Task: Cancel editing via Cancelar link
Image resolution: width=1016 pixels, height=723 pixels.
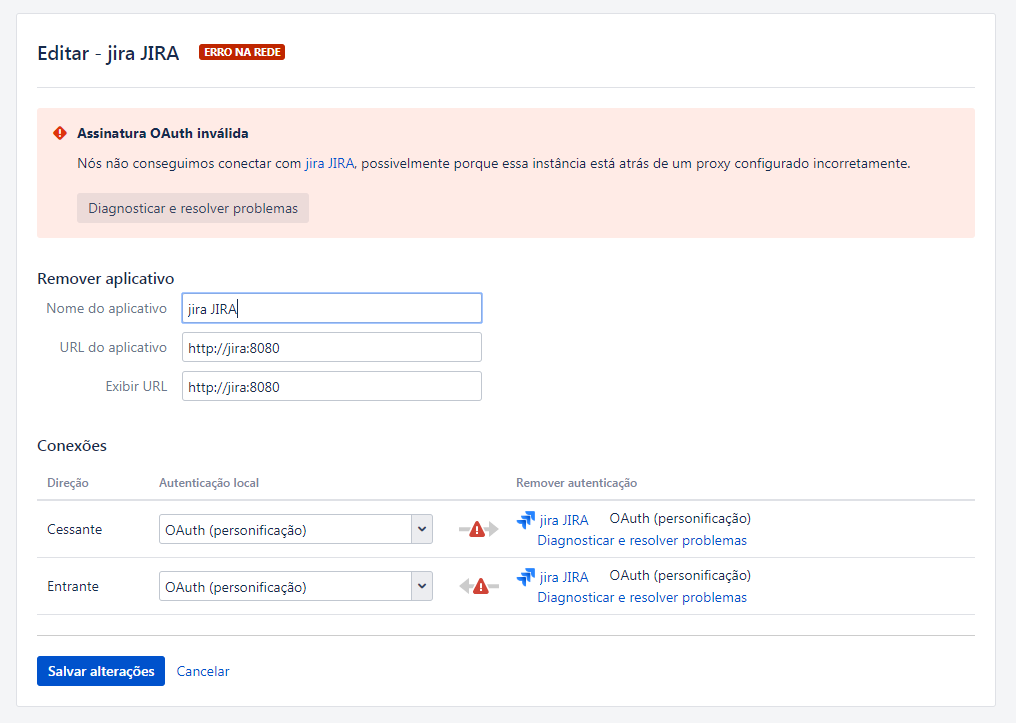Action: point(203,671)
